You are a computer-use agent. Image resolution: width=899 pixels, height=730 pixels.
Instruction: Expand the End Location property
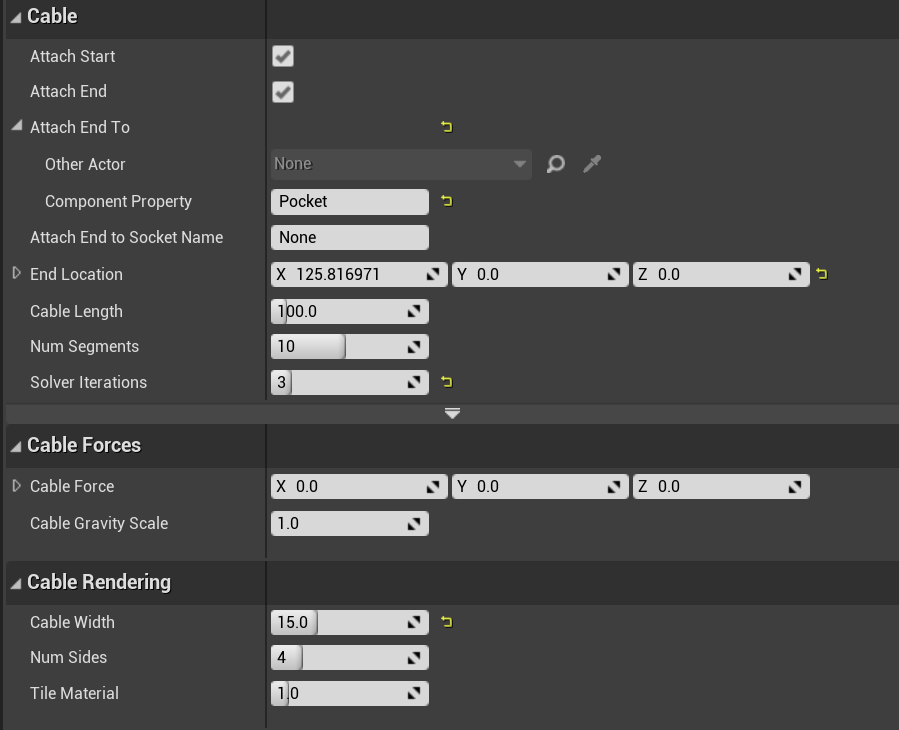pos(17,274)
